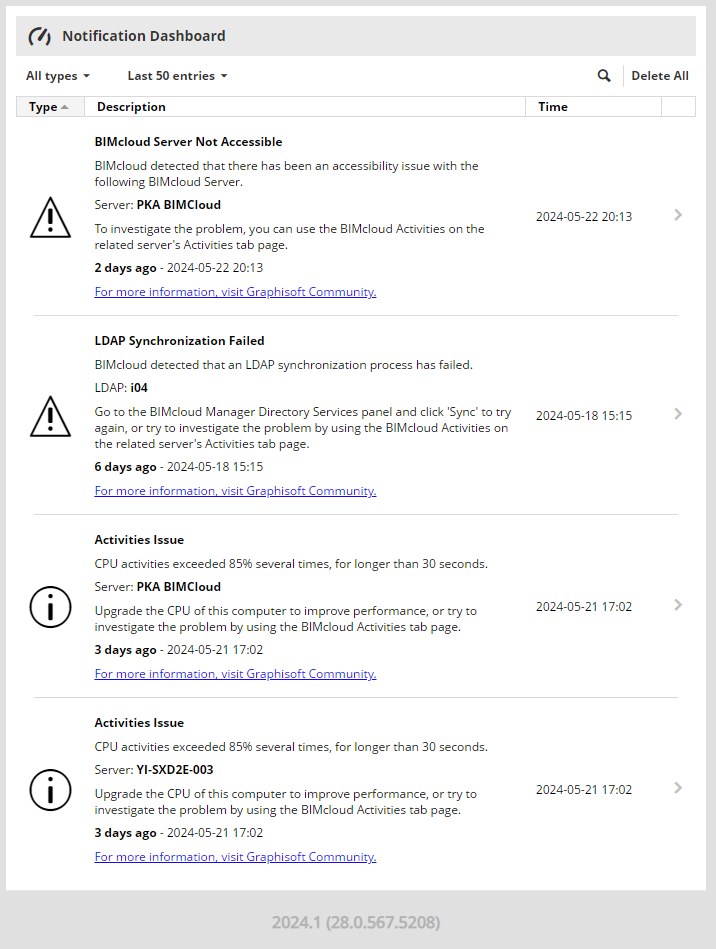Click the Notification Dashboard gauge icon
Viewport: 716px width, 949px height.
tap(40, 36)
